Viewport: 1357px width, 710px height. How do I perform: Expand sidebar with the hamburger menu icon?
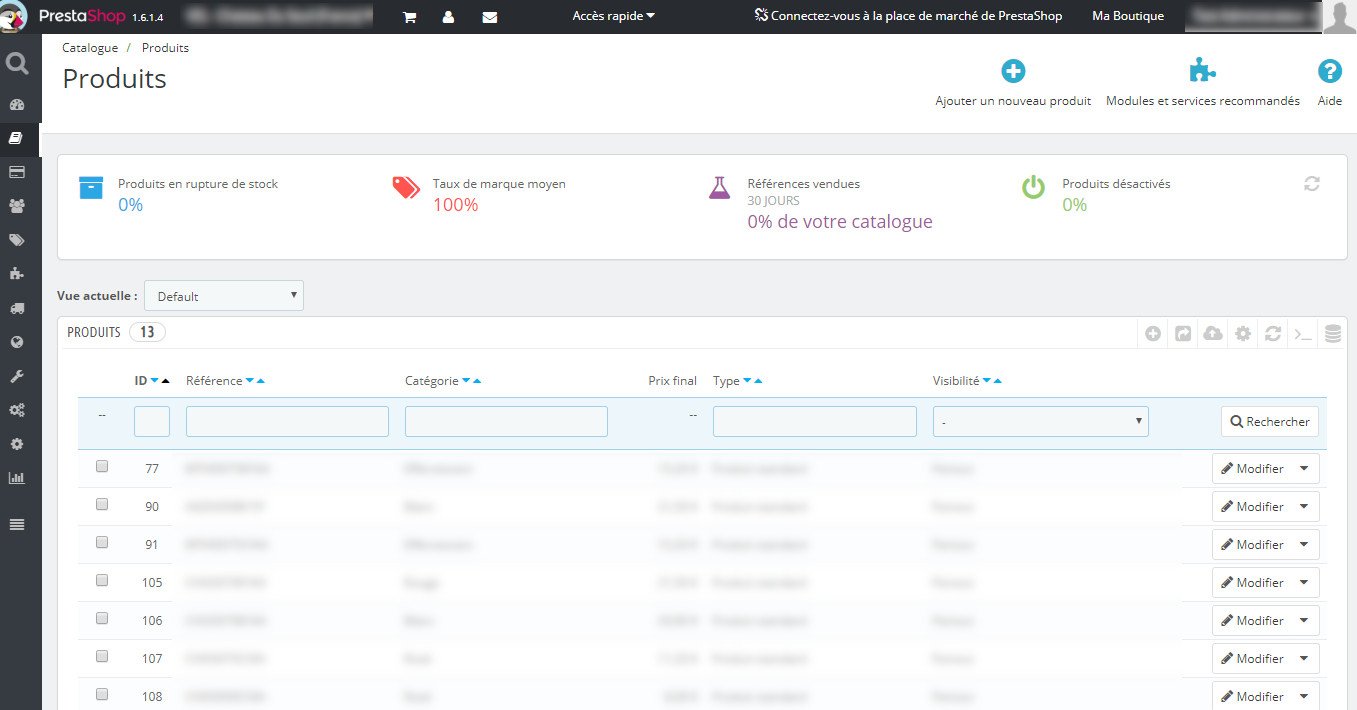[16, 524]
